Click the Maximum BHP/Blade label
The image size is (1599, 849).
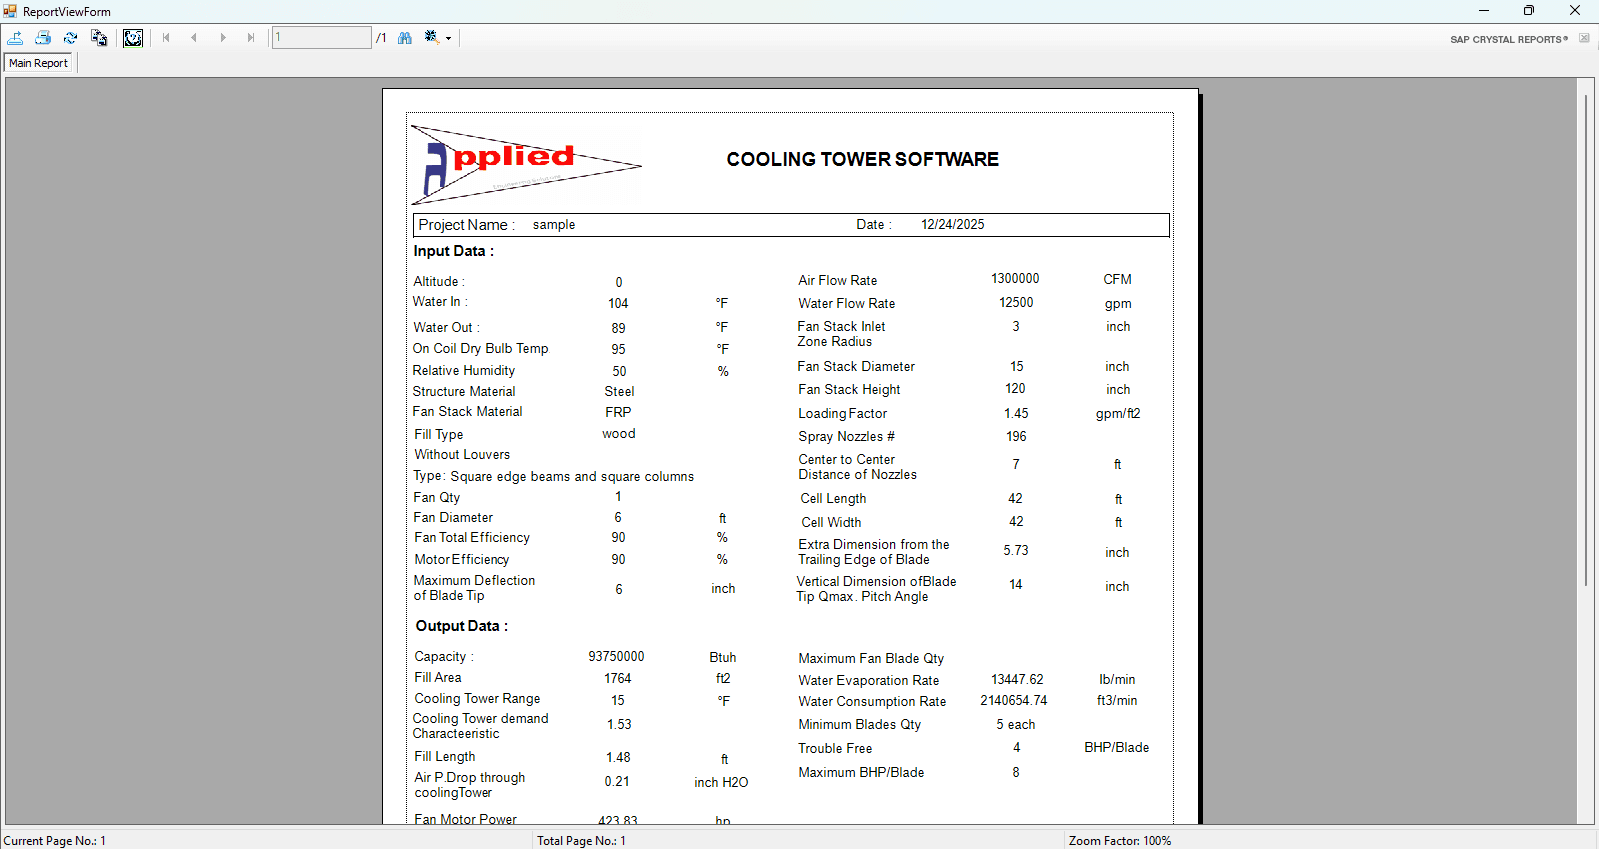[x=861, y=773]
